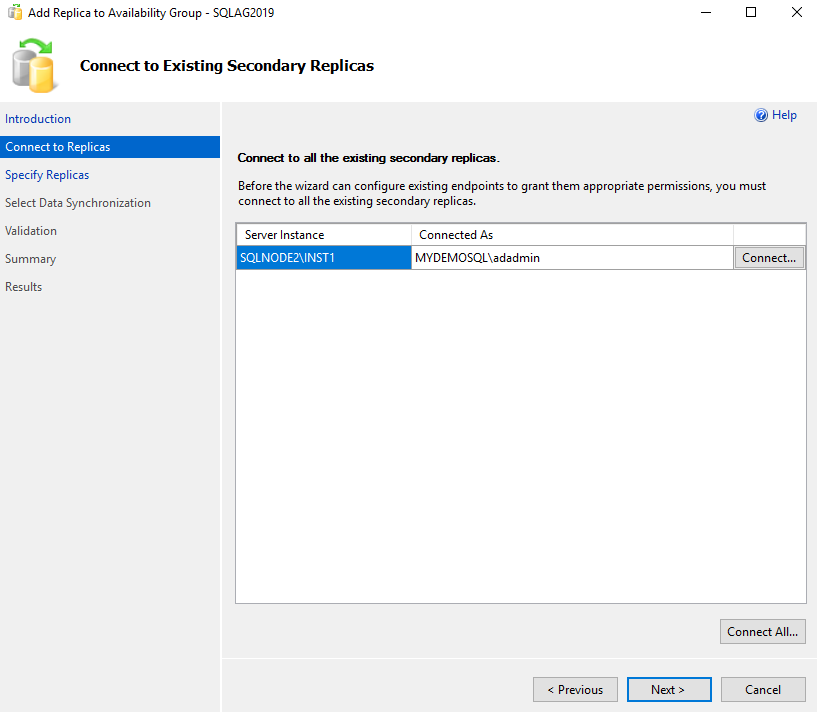Select the Results step
This screenshot has height=712, width=817.
click(24, 286)
